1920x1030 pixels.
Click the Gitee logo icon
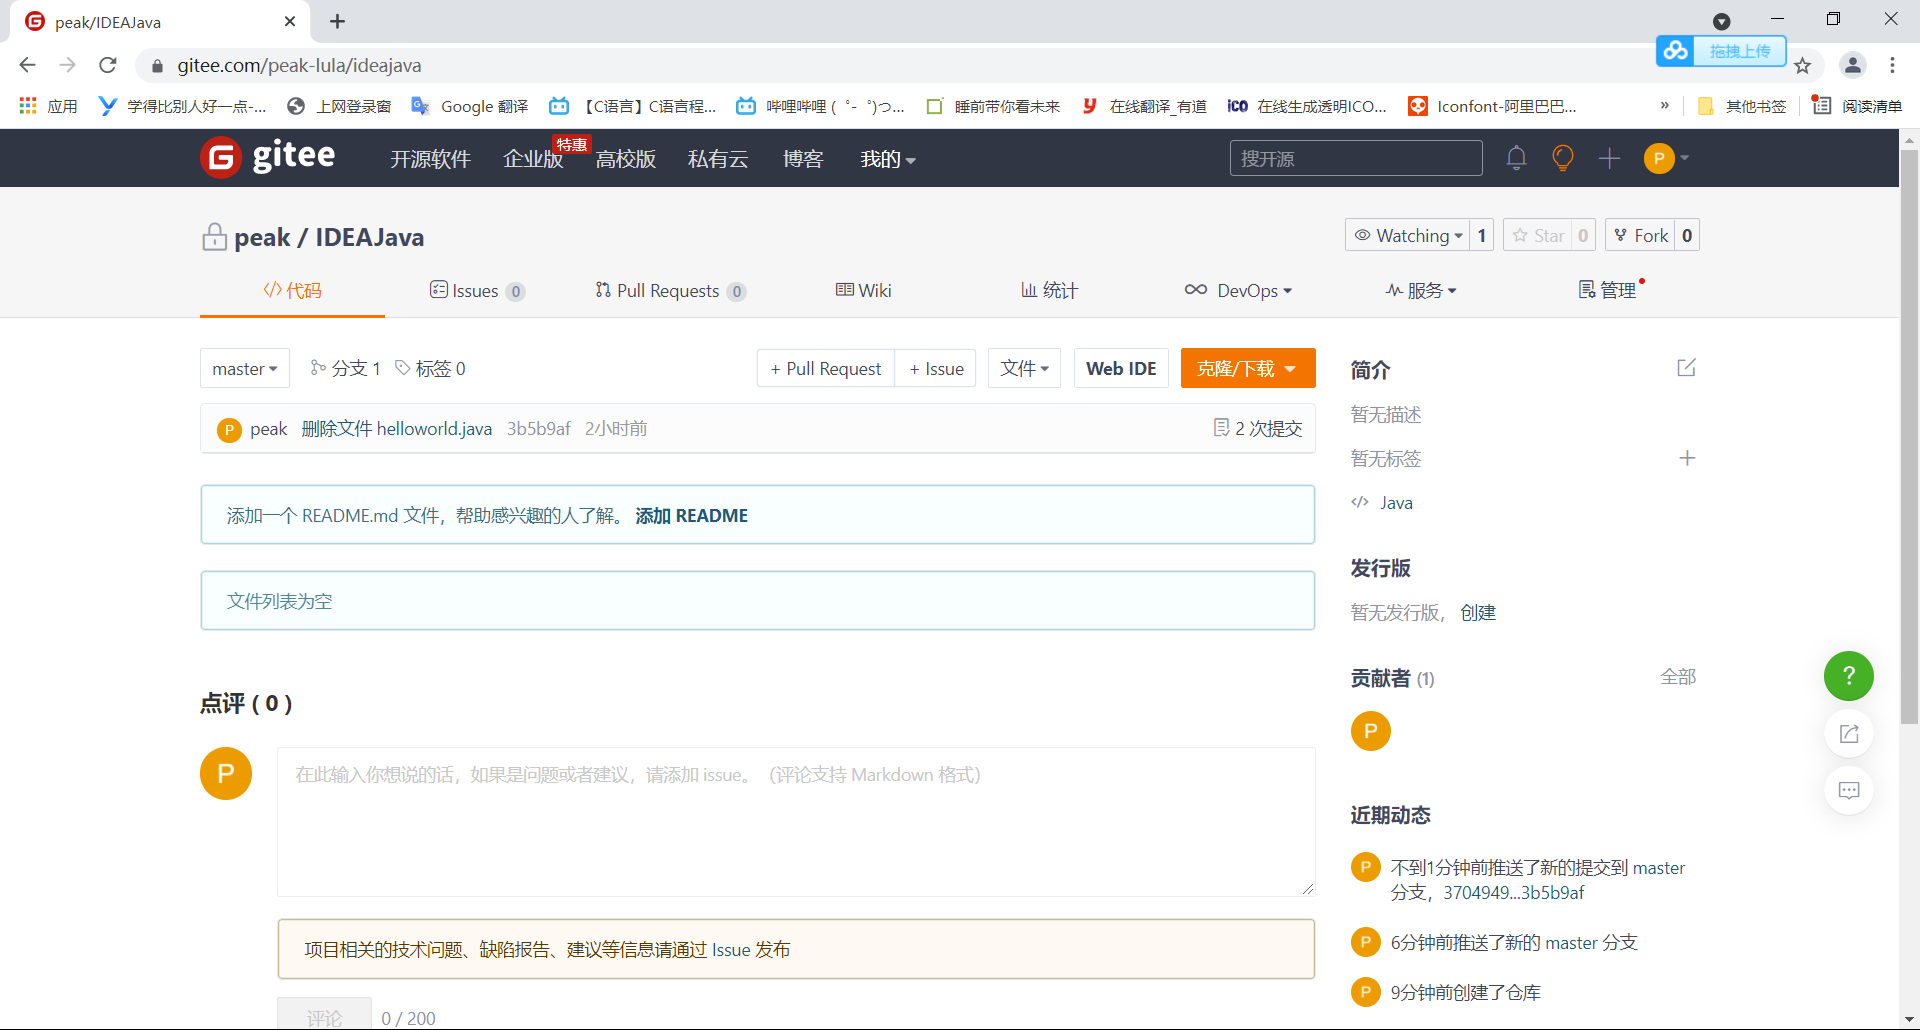click(221, 157)
